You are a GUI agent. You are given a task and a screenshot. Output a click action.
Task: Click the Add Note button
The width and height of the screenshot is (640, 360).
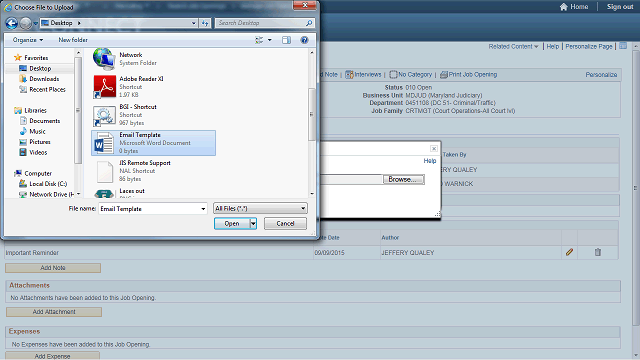(53, 268)
